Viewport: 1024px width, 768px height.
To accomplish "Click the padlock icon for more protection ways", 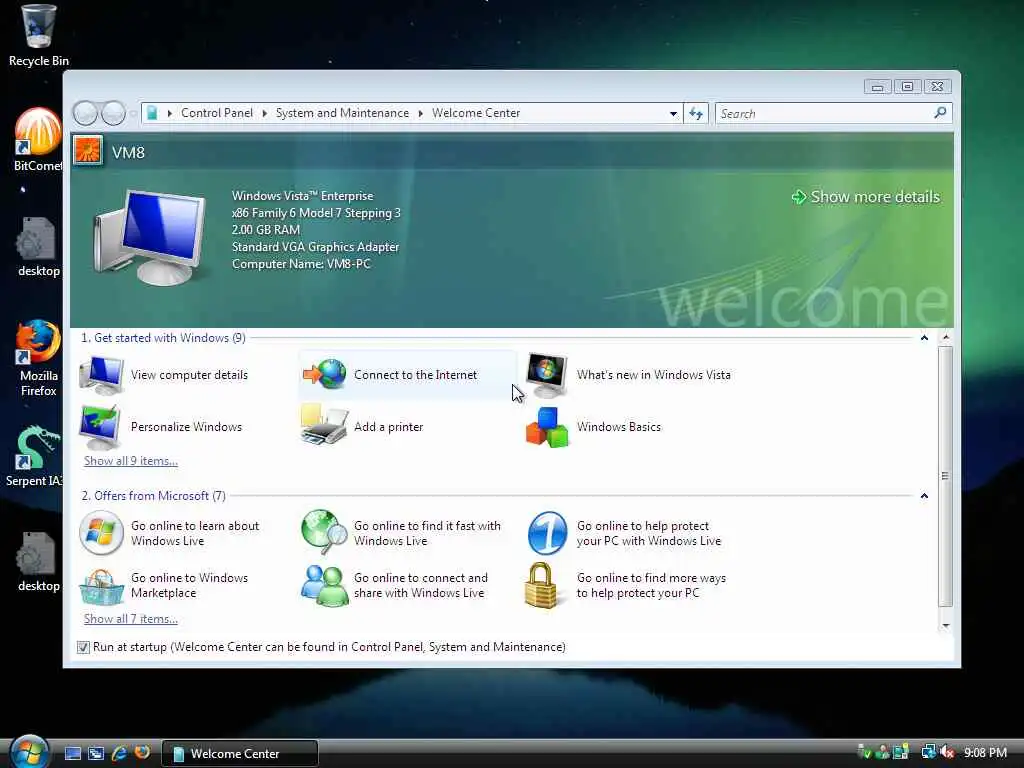I will click(541, 585).
